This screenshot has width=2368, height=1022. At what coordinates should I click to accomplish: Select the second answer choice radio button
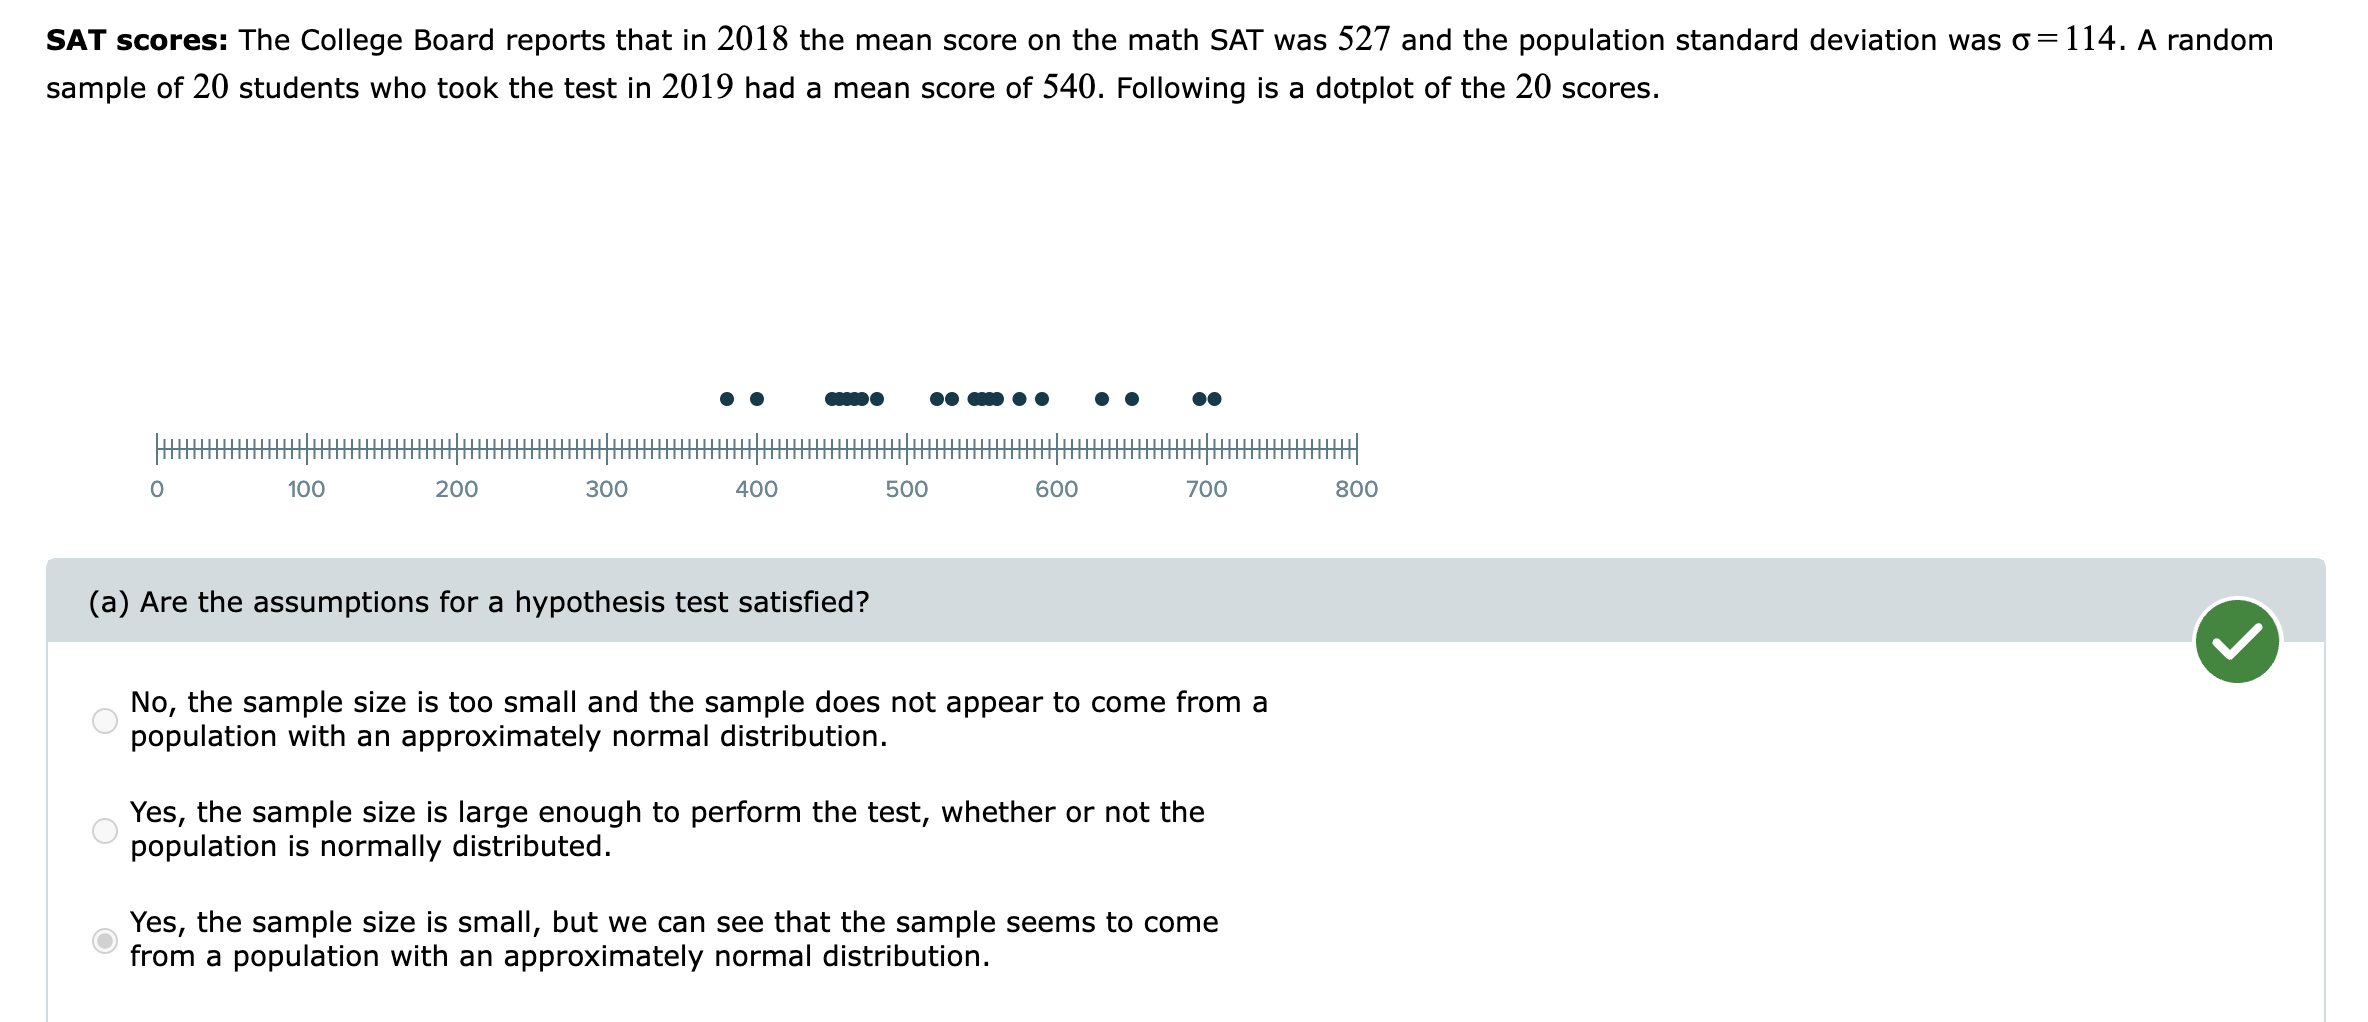point(103,829)
